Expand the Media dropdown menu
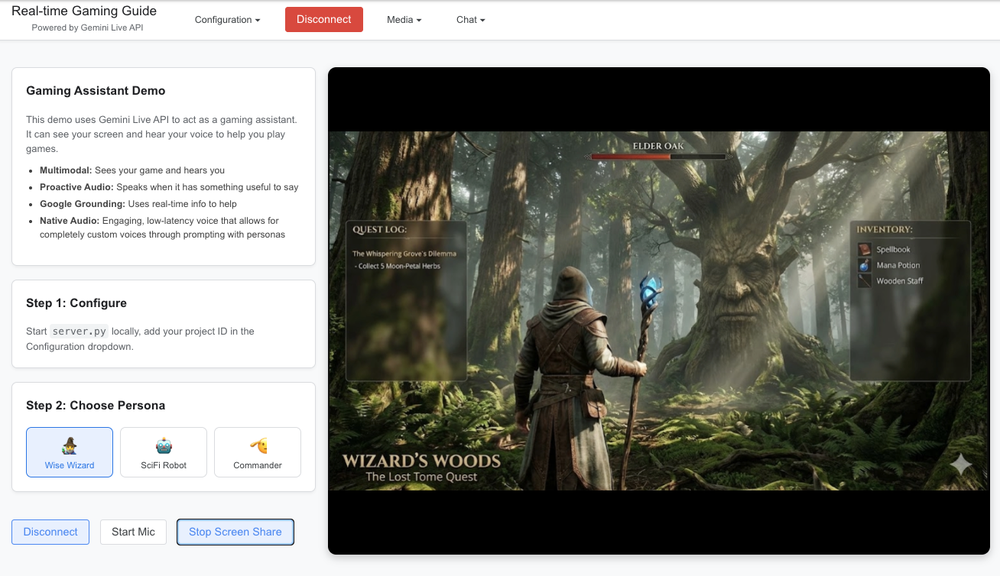The height and width of the screenshot is (576, 1000). click(x=404, y=20)
